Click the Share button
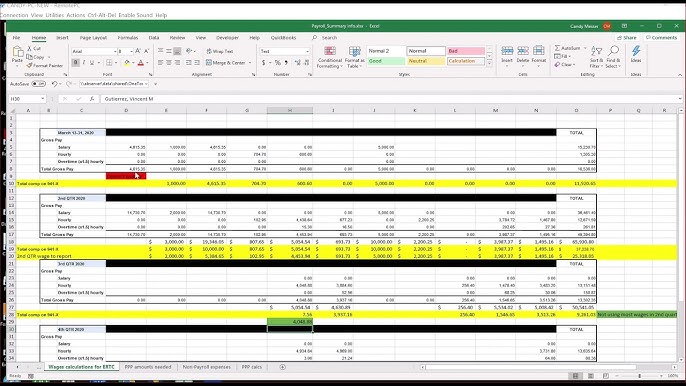 tap(626, 38)
